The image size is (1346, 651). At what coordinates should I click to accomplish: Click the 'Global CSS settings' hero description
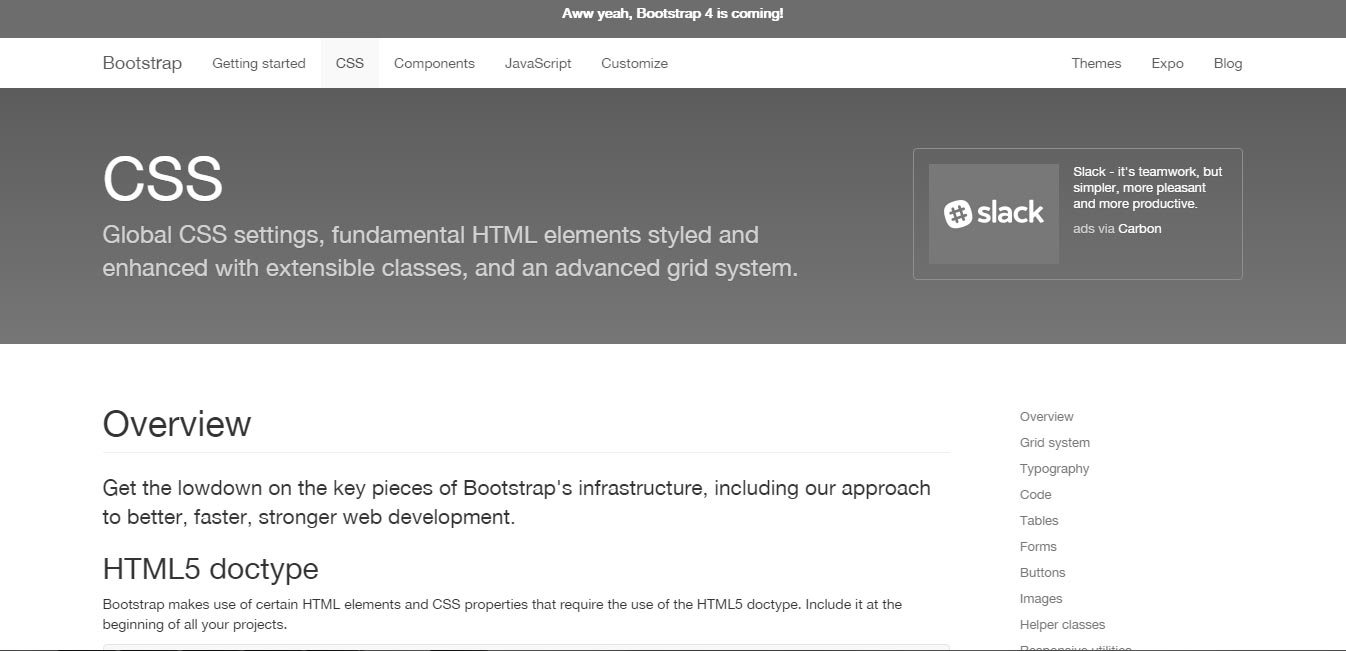pyautogui.click(x=450, y=252)
